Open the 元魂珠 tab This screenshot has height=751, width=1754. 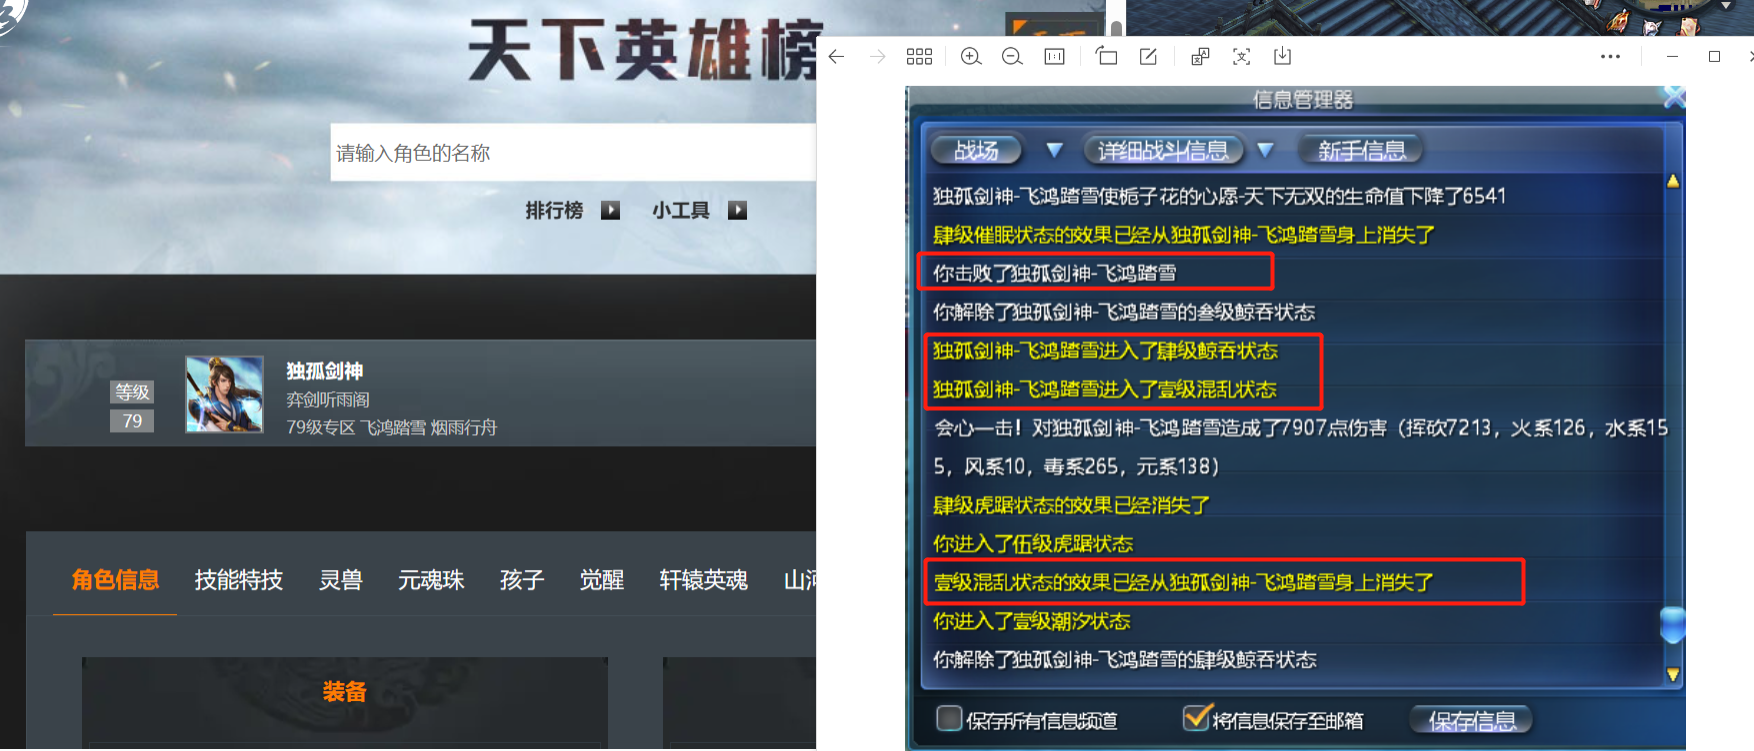(431, 580)
